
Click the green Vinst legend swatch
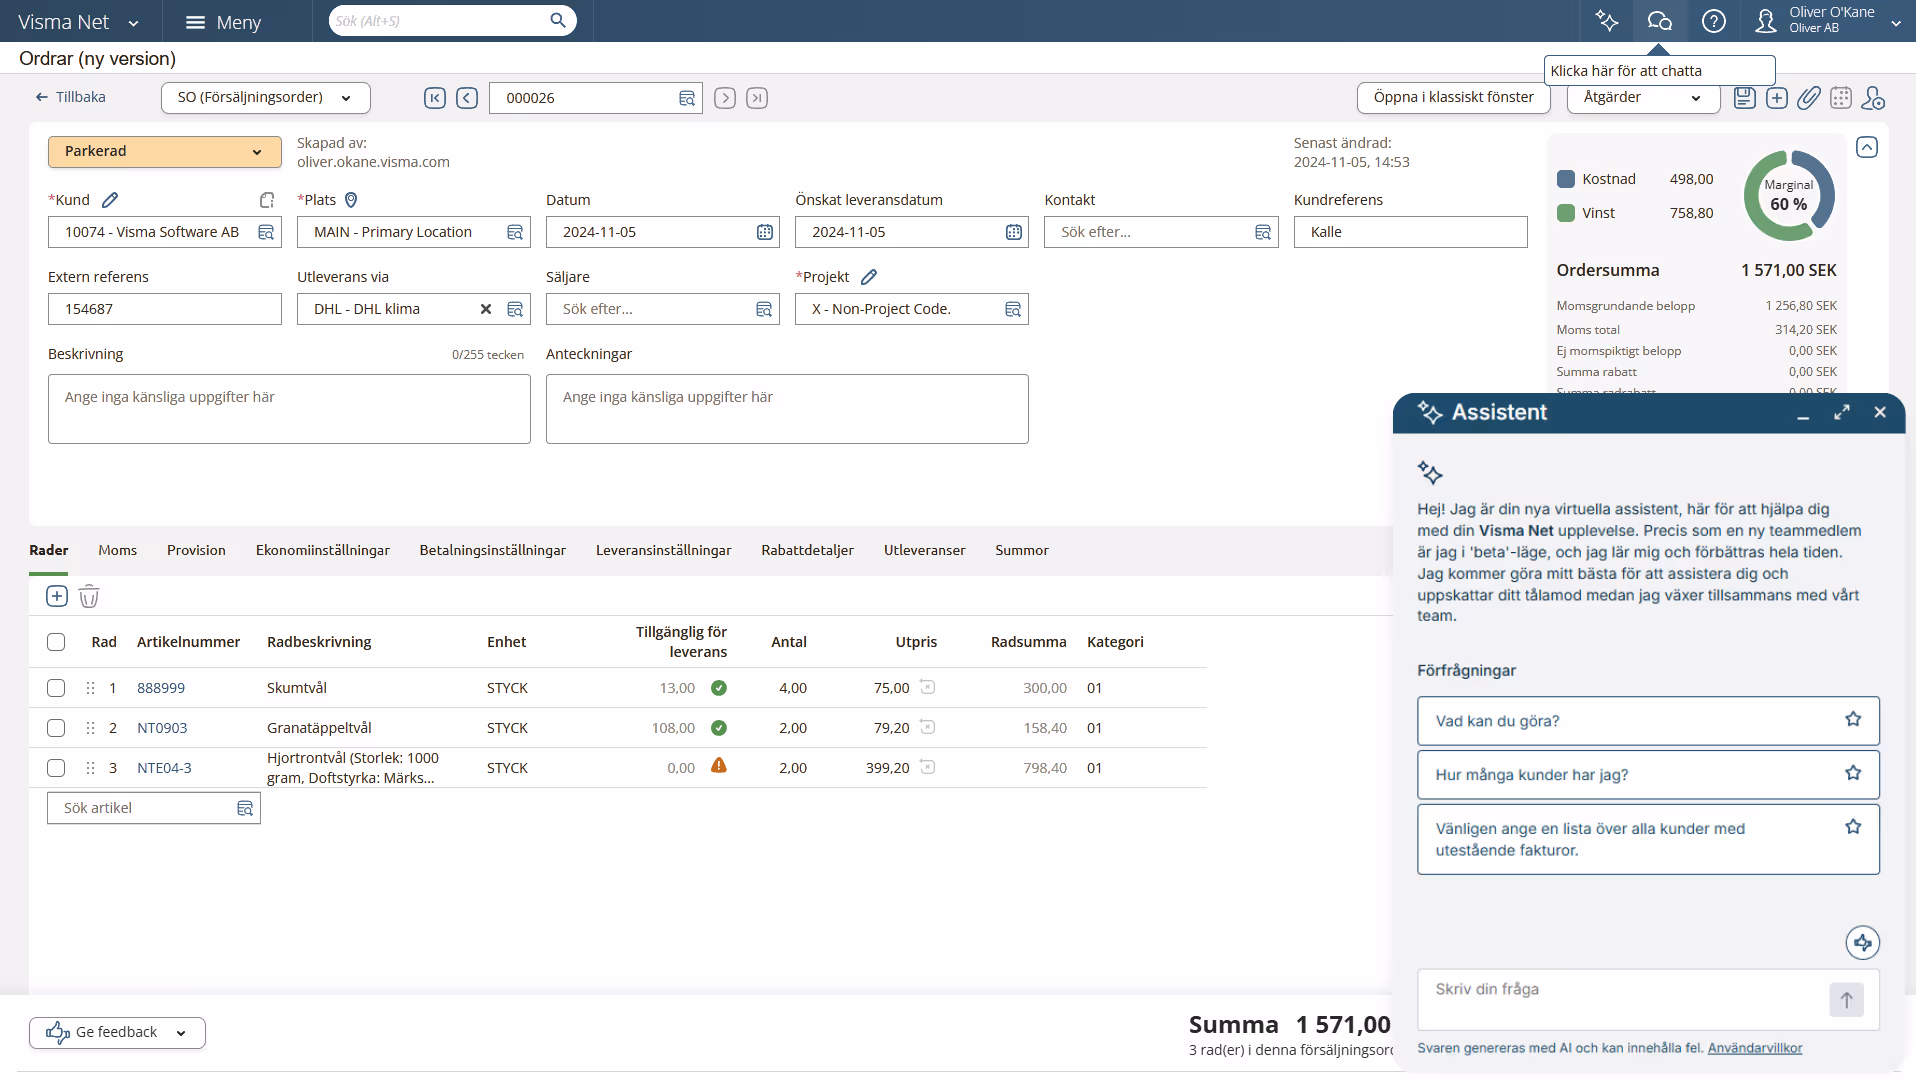pyautogui.click(x=1566, y=213)
